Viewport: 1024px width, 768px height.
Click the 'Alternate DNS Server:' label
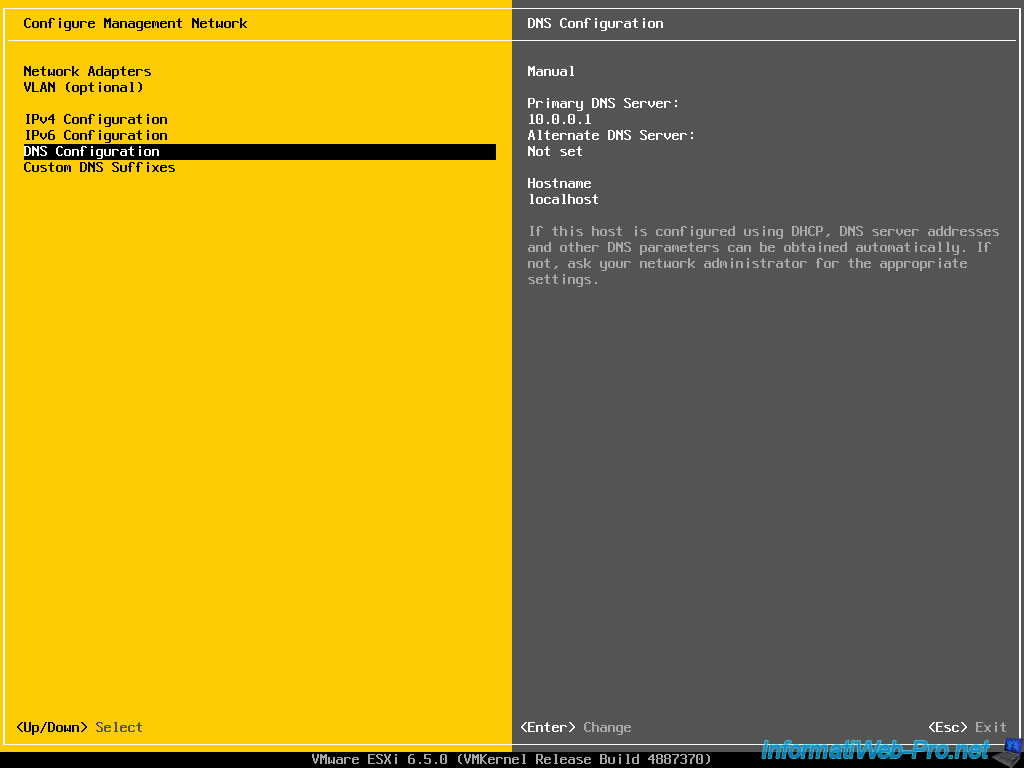point(611,135)
